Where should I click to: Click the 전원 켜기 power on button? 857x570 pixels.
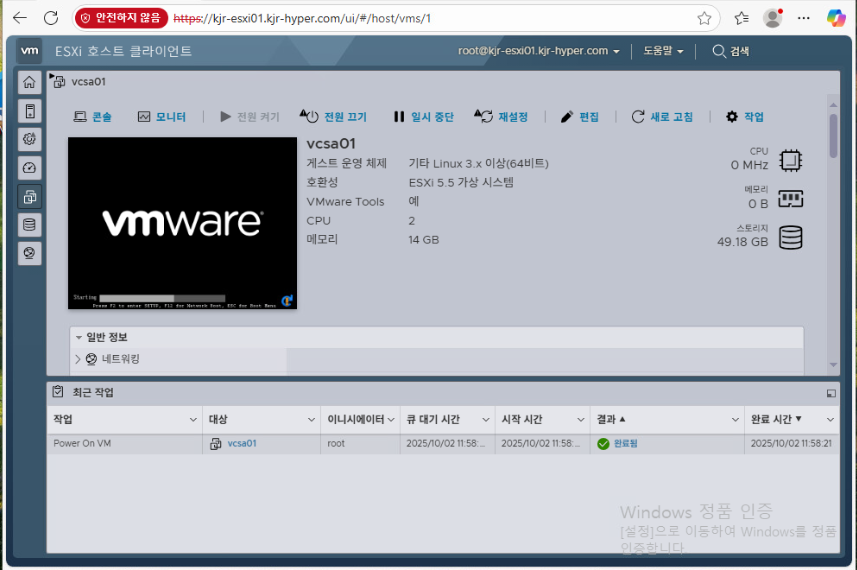click(250, 117)
